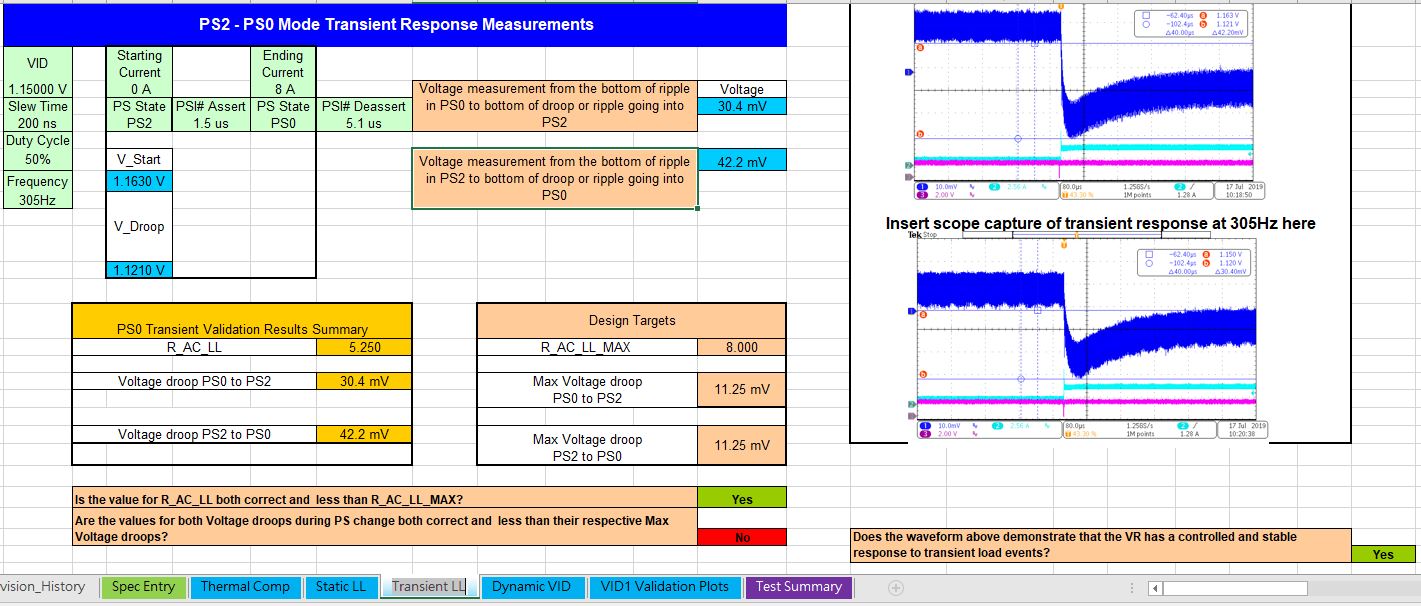Select the V_Droop value cell 1.1210 V

(x=140, y=270)
